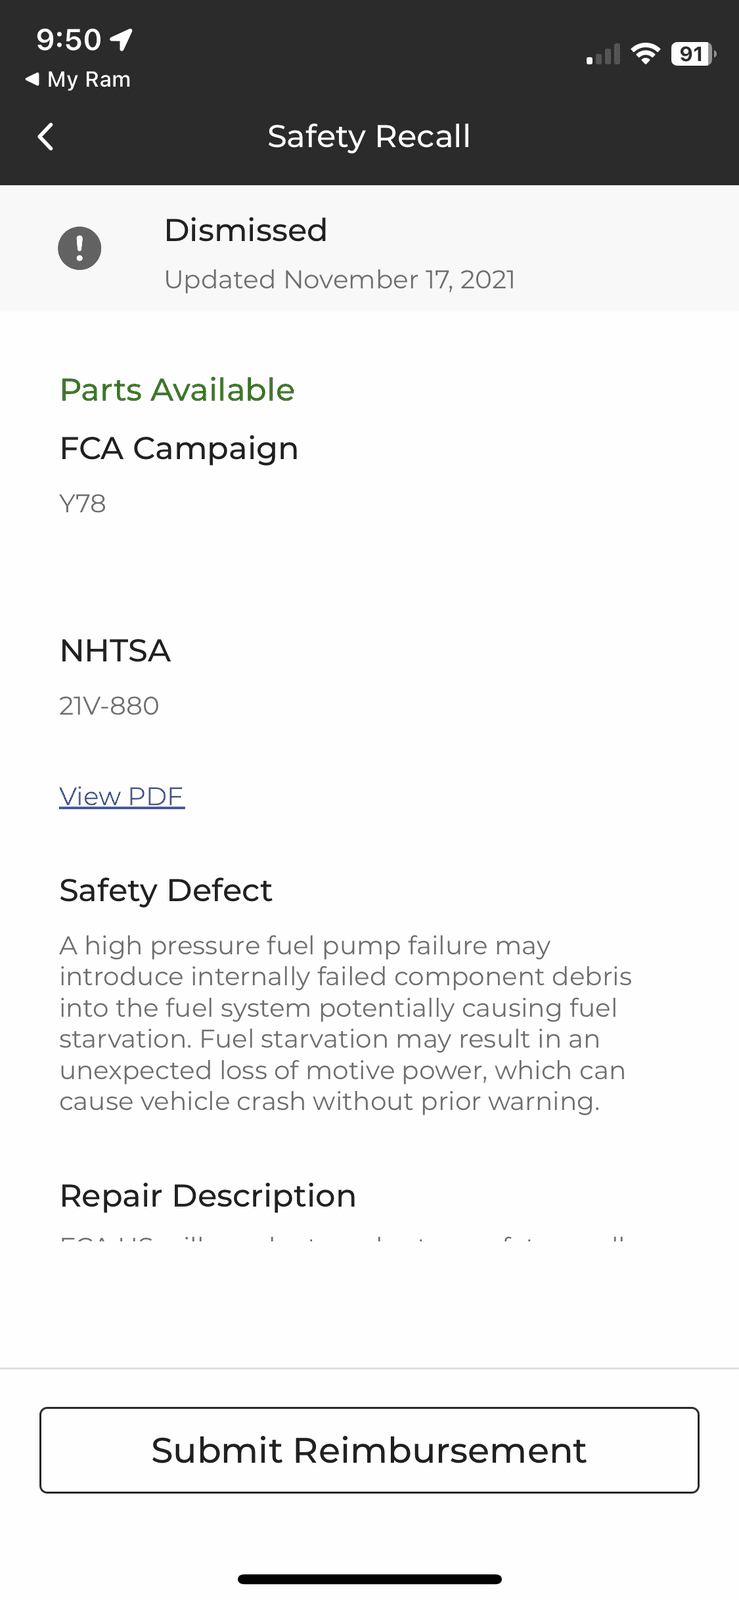Tap the NHTSA number 21V-880
The width and height of the screenshot is (739, 1600).
tap(109, 706)
